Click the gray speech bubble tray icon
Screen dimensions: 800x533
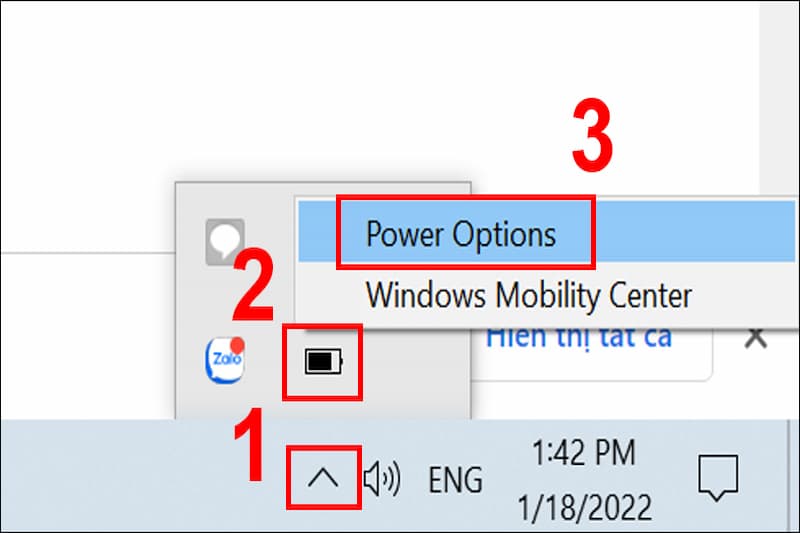pyautogui.click(x=224, y=241)
